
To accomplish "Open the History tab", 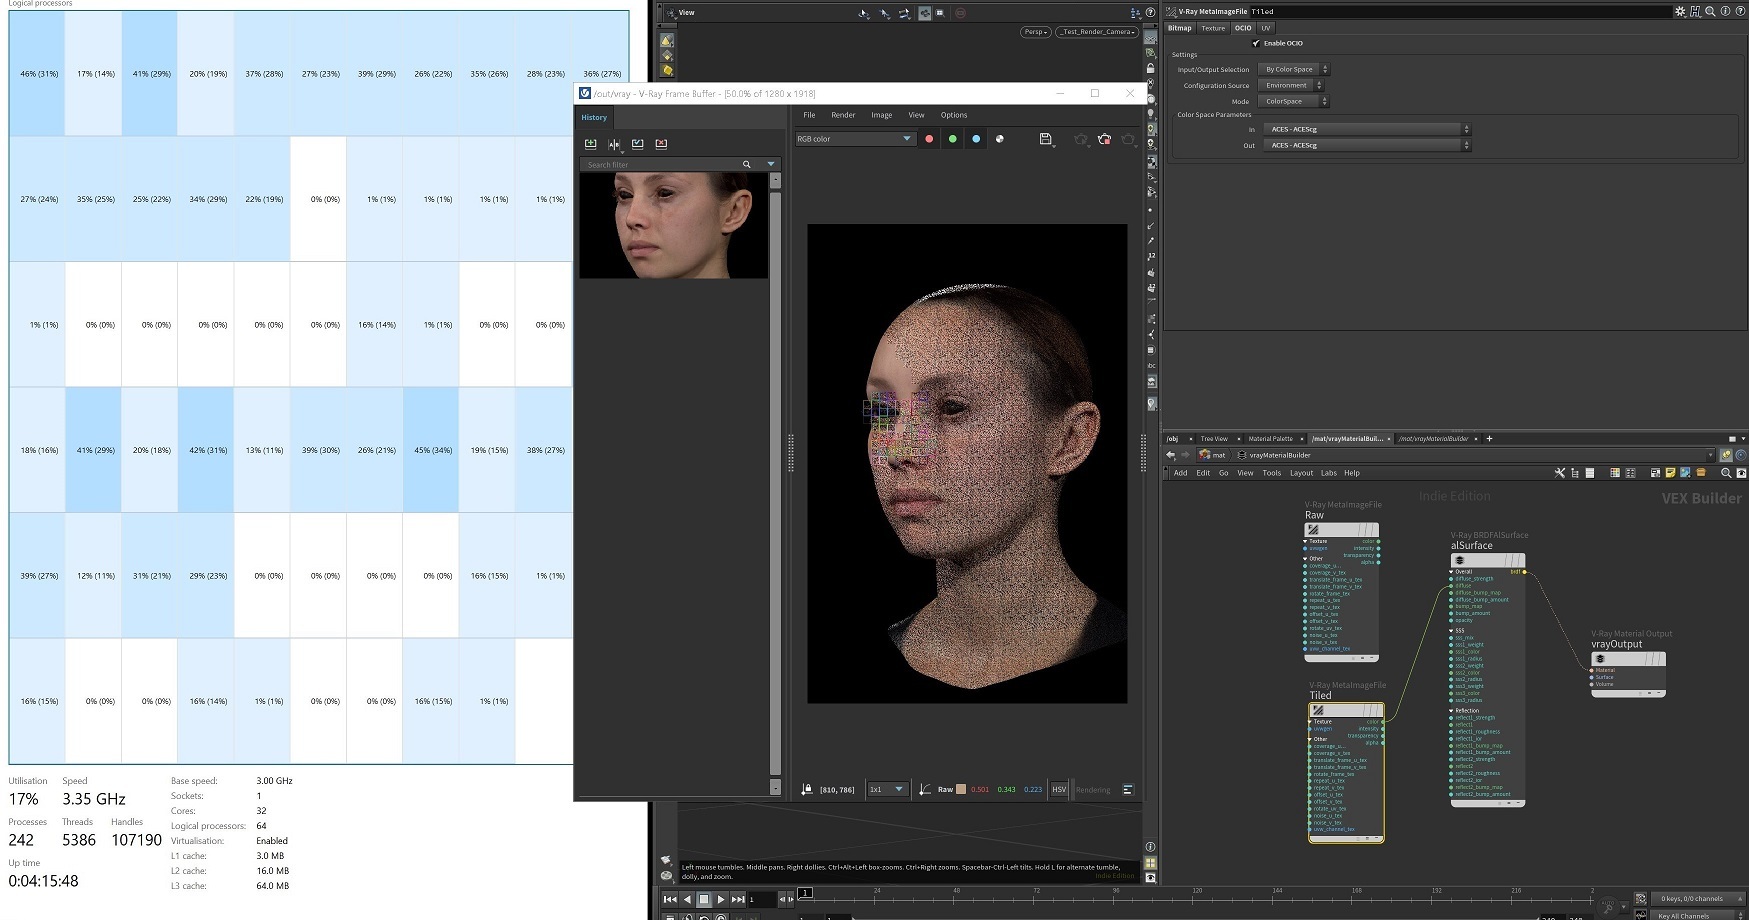I will tap(594, 117).
